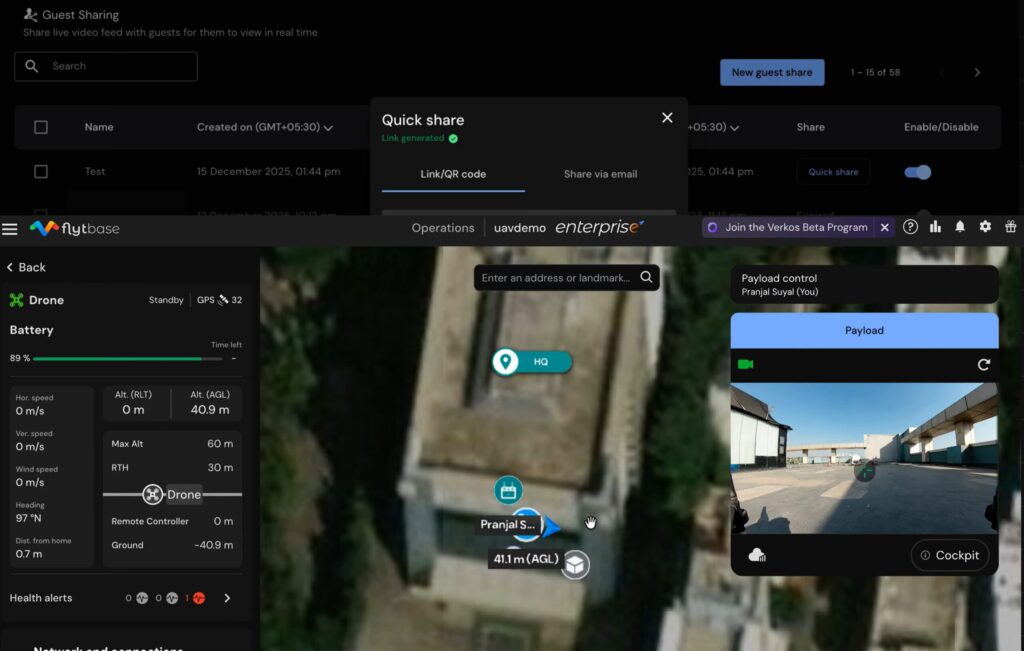The height and width of the screenshot is (651, 1024).
Task: Open the Cockpit view button
Action: coord(949,555)
